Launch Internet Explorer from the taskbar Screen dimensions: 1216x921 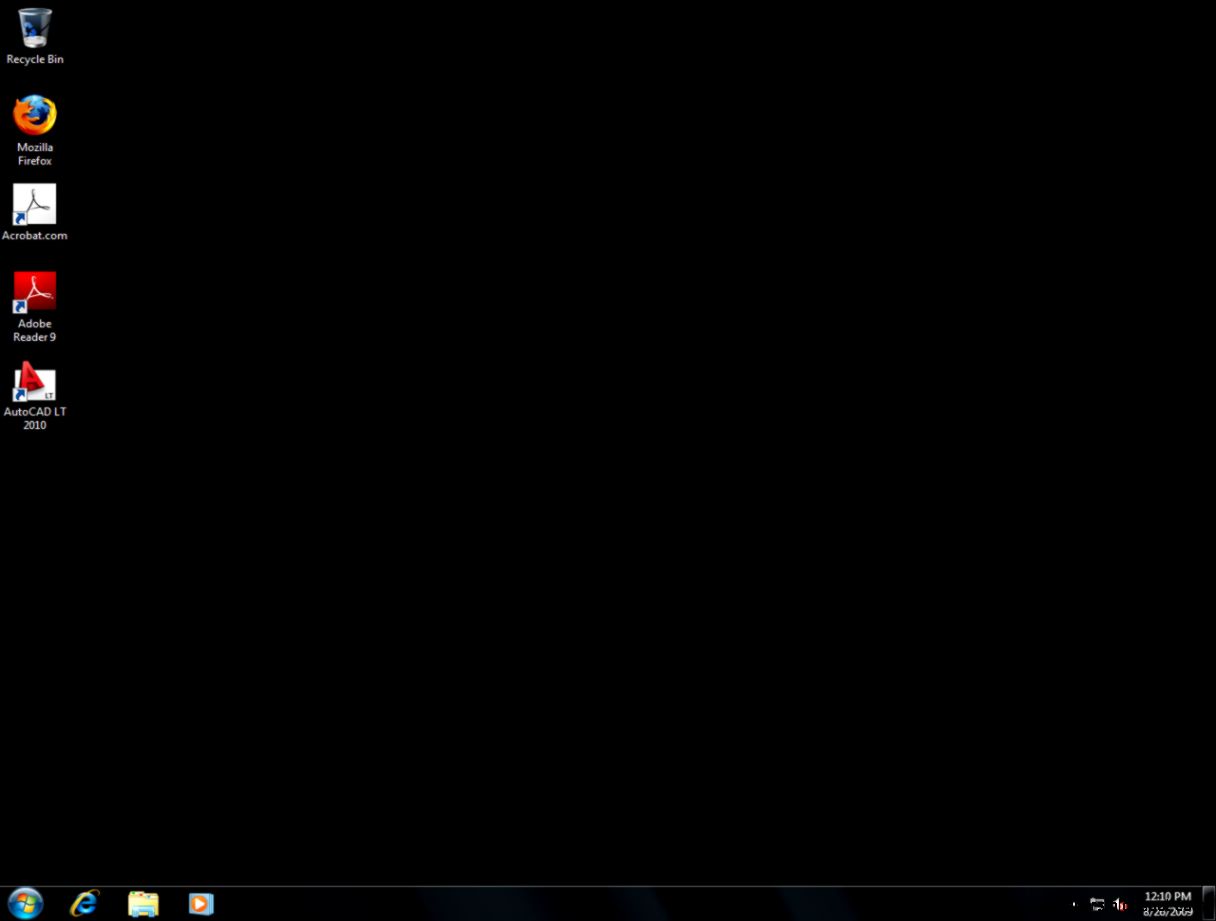click(x=83, y=903)
